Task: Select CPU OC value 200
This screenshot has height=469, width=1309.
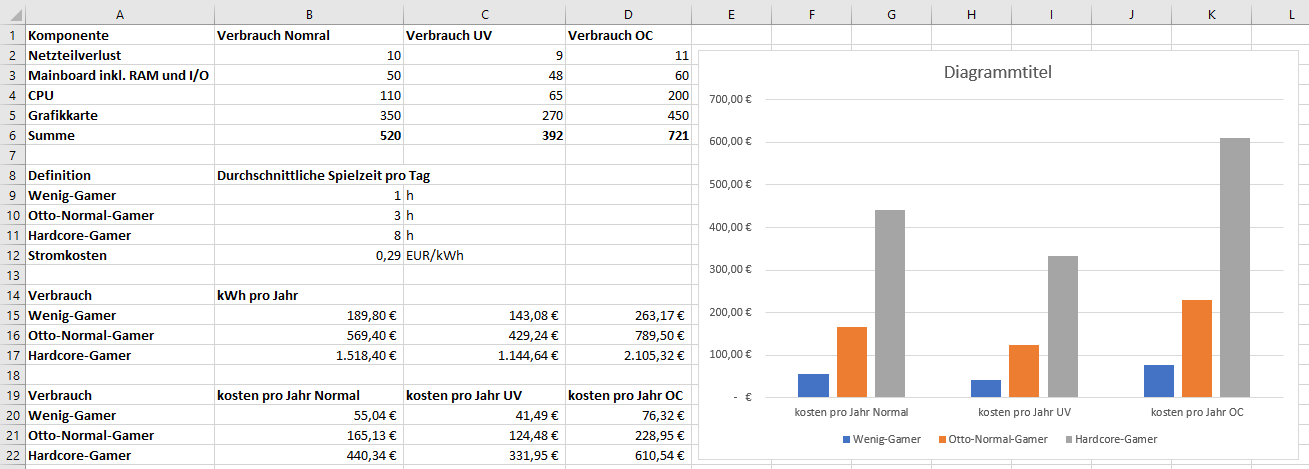Action: pos(628,95)
